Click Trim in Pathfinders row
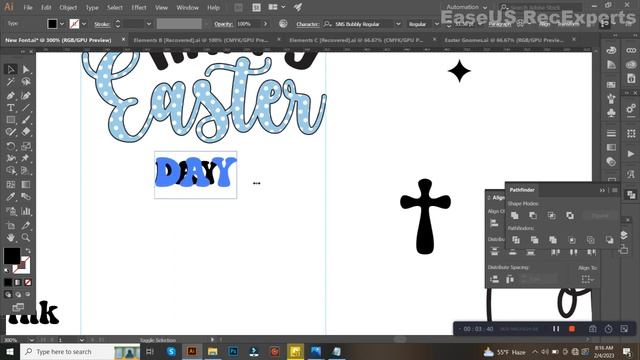Image resolution: width=640 pixels, height=360 pixels. [534, 240]
